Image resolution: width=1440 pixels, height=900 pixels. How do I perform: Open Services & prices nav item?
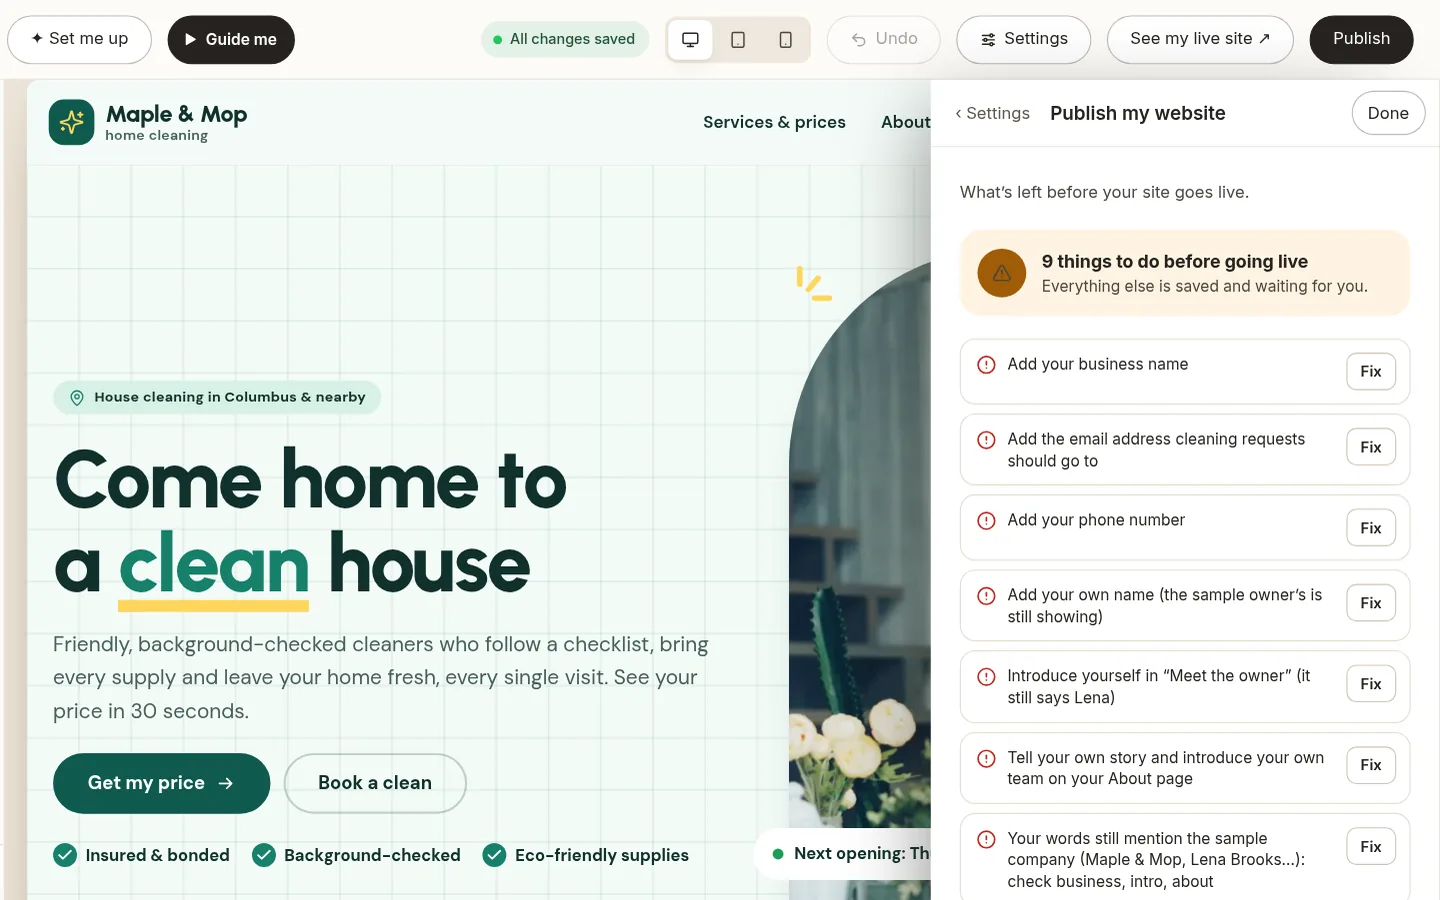[774, 122]
